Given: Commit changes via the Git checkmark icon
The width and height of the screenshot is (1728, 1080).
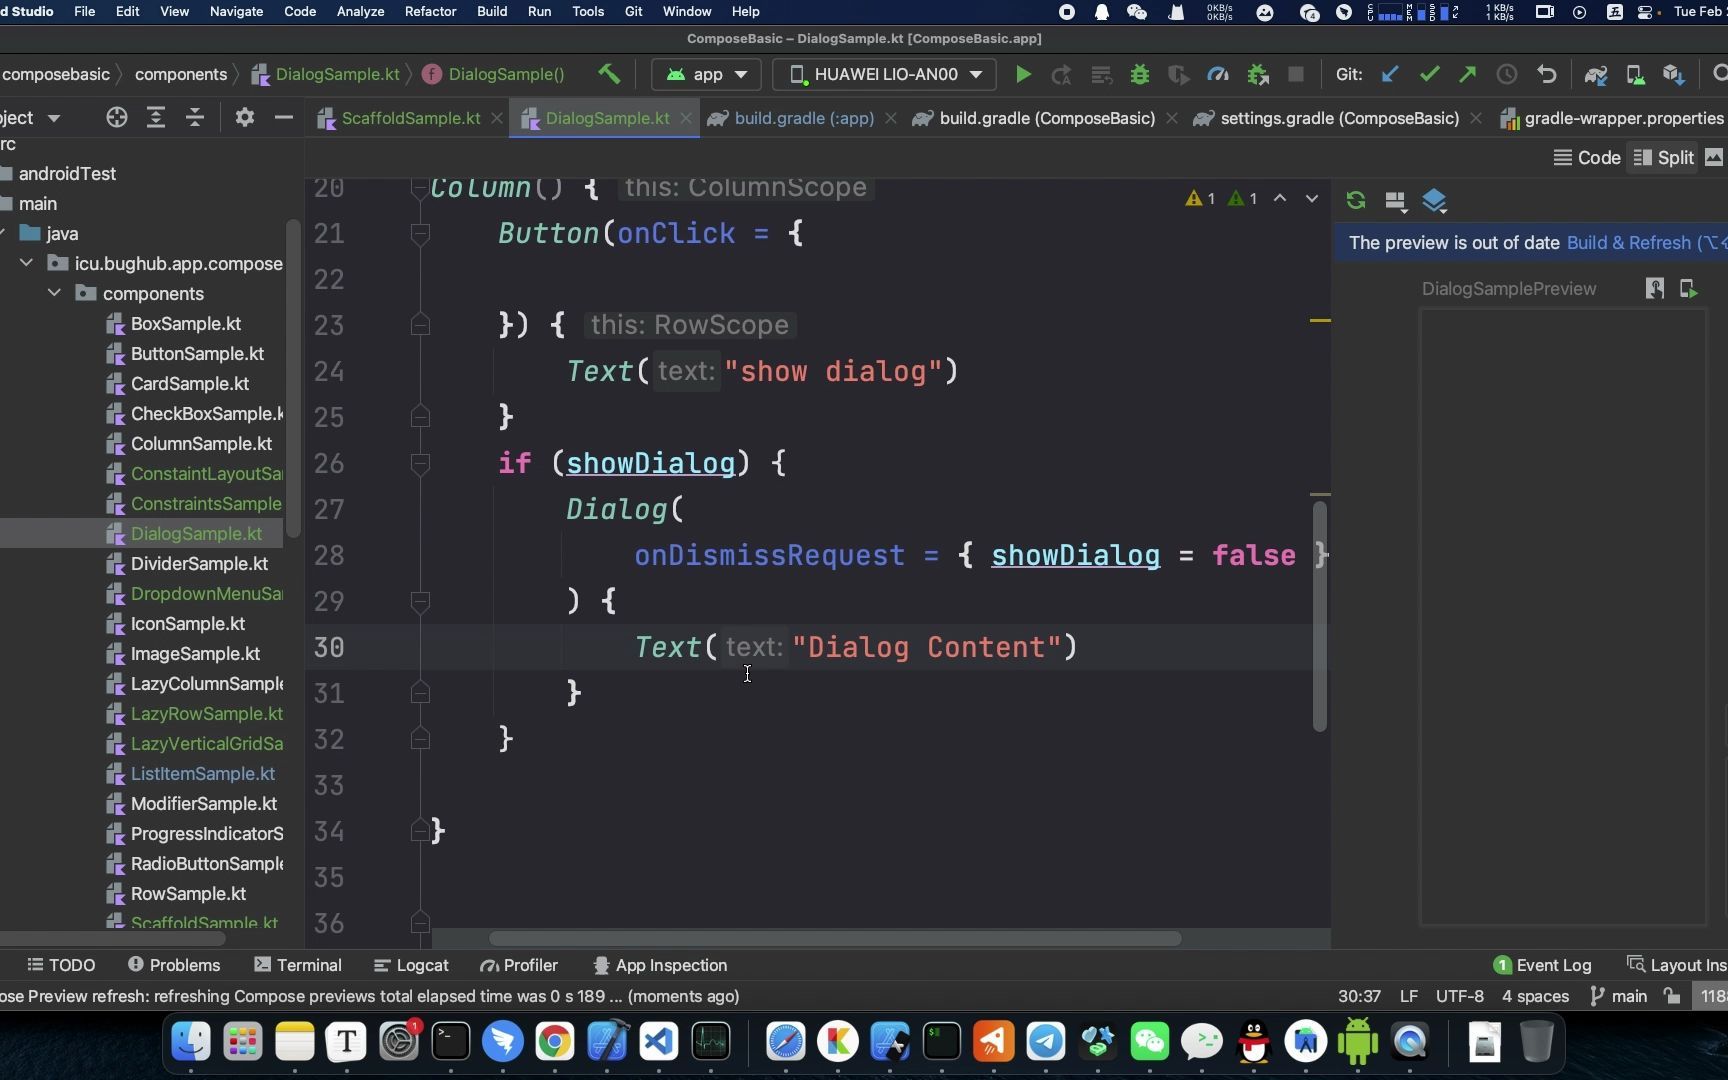Looking at the screenshot, I should pyautogui.click(x=1430, y=74).
